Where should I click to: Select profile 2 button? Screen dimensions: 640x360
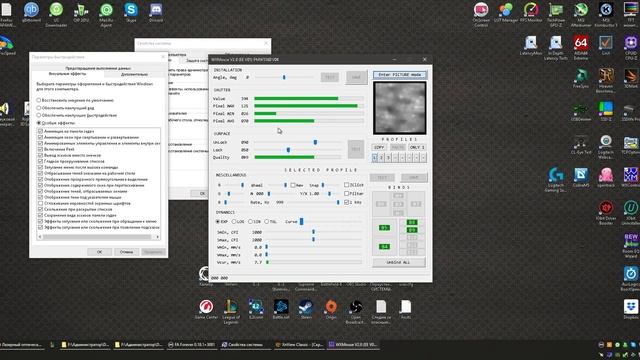(x=382, y=158)
